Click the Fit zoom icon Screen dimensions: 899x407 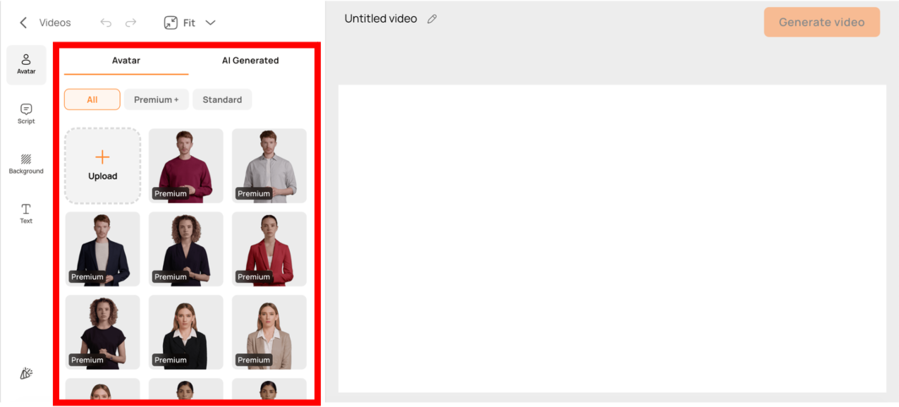(170, 23)
